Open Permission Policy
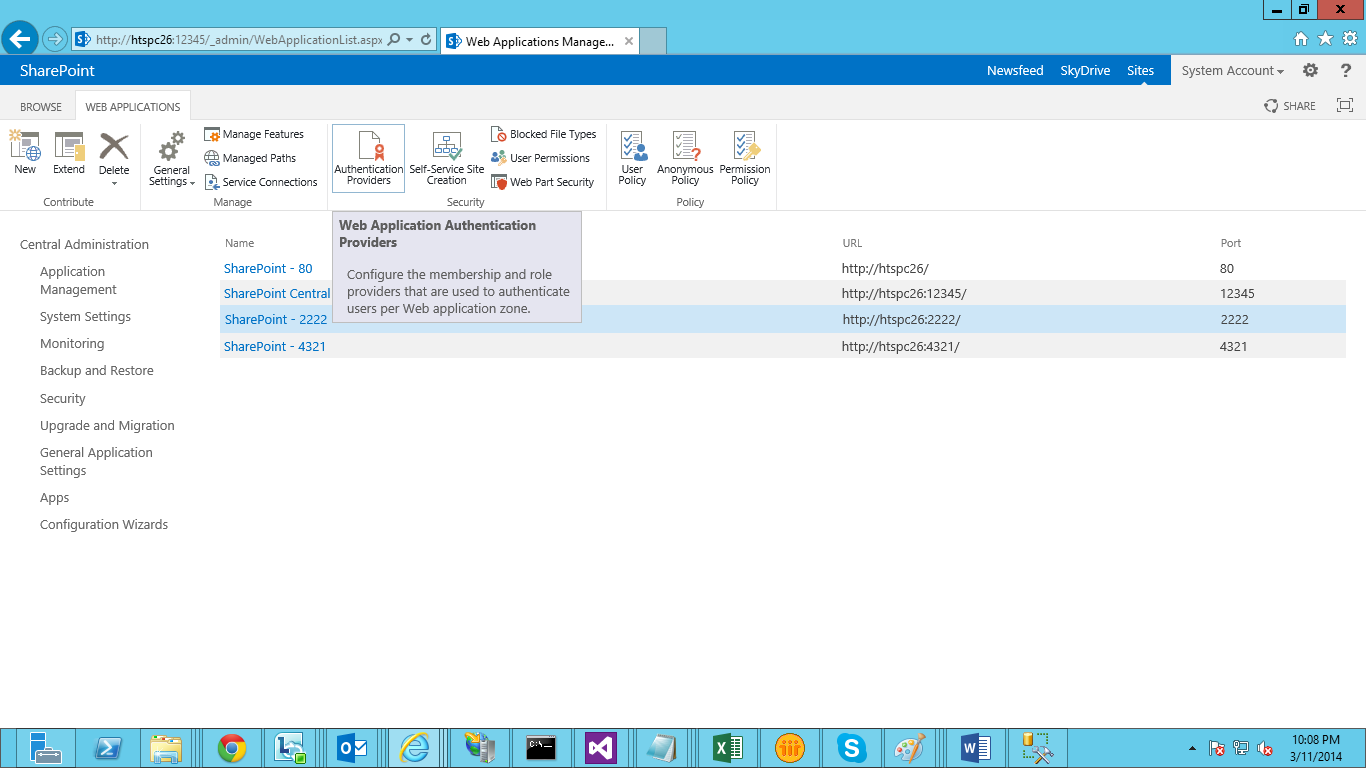This screenshot has height=768, width=1366. [745, 158]
